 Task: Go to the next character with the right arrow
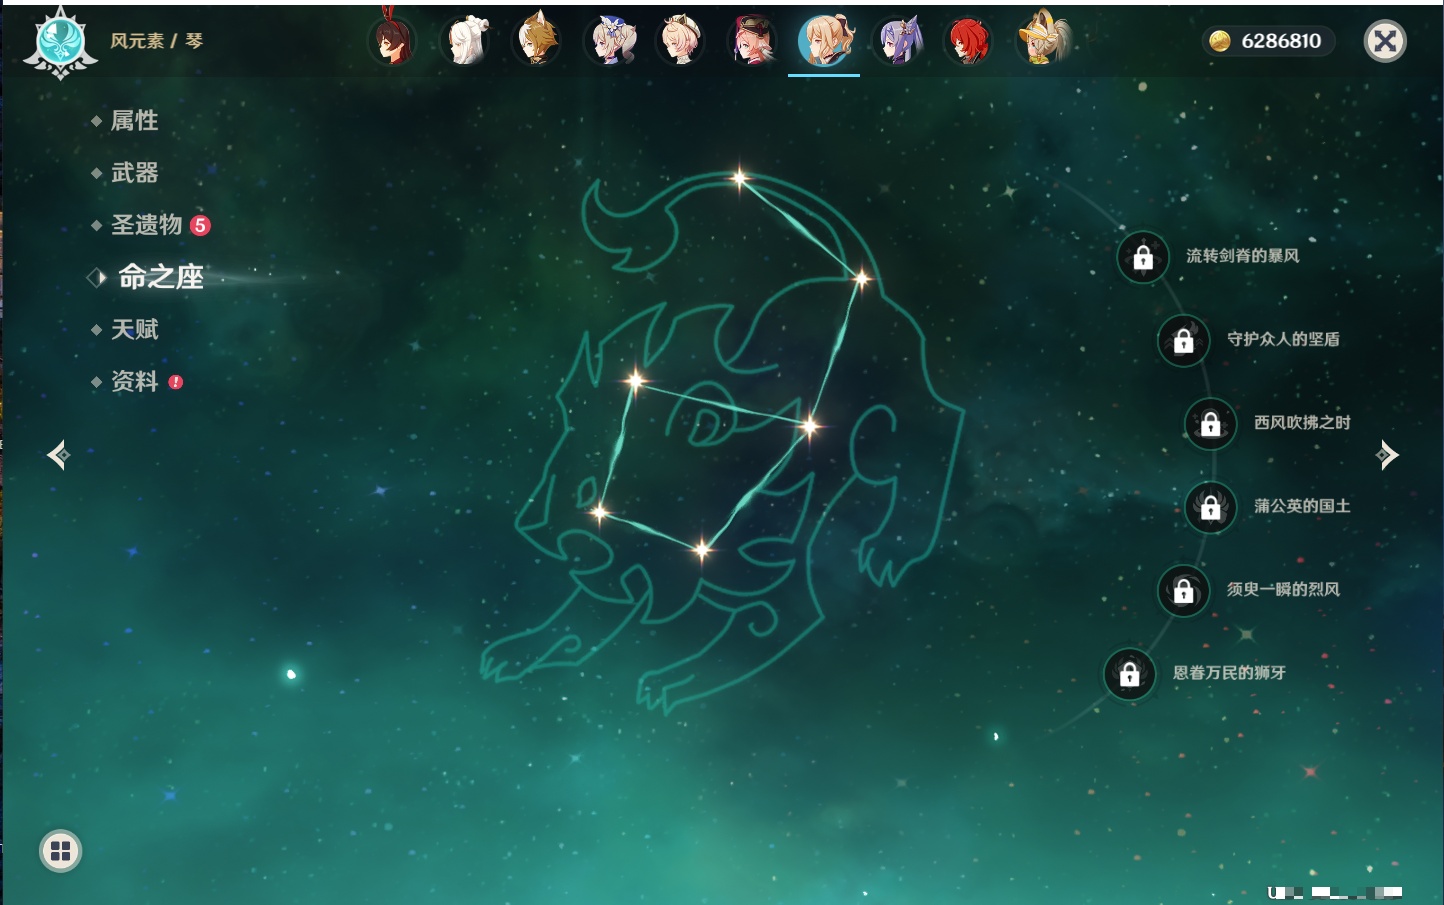(x=1386, y=455)
